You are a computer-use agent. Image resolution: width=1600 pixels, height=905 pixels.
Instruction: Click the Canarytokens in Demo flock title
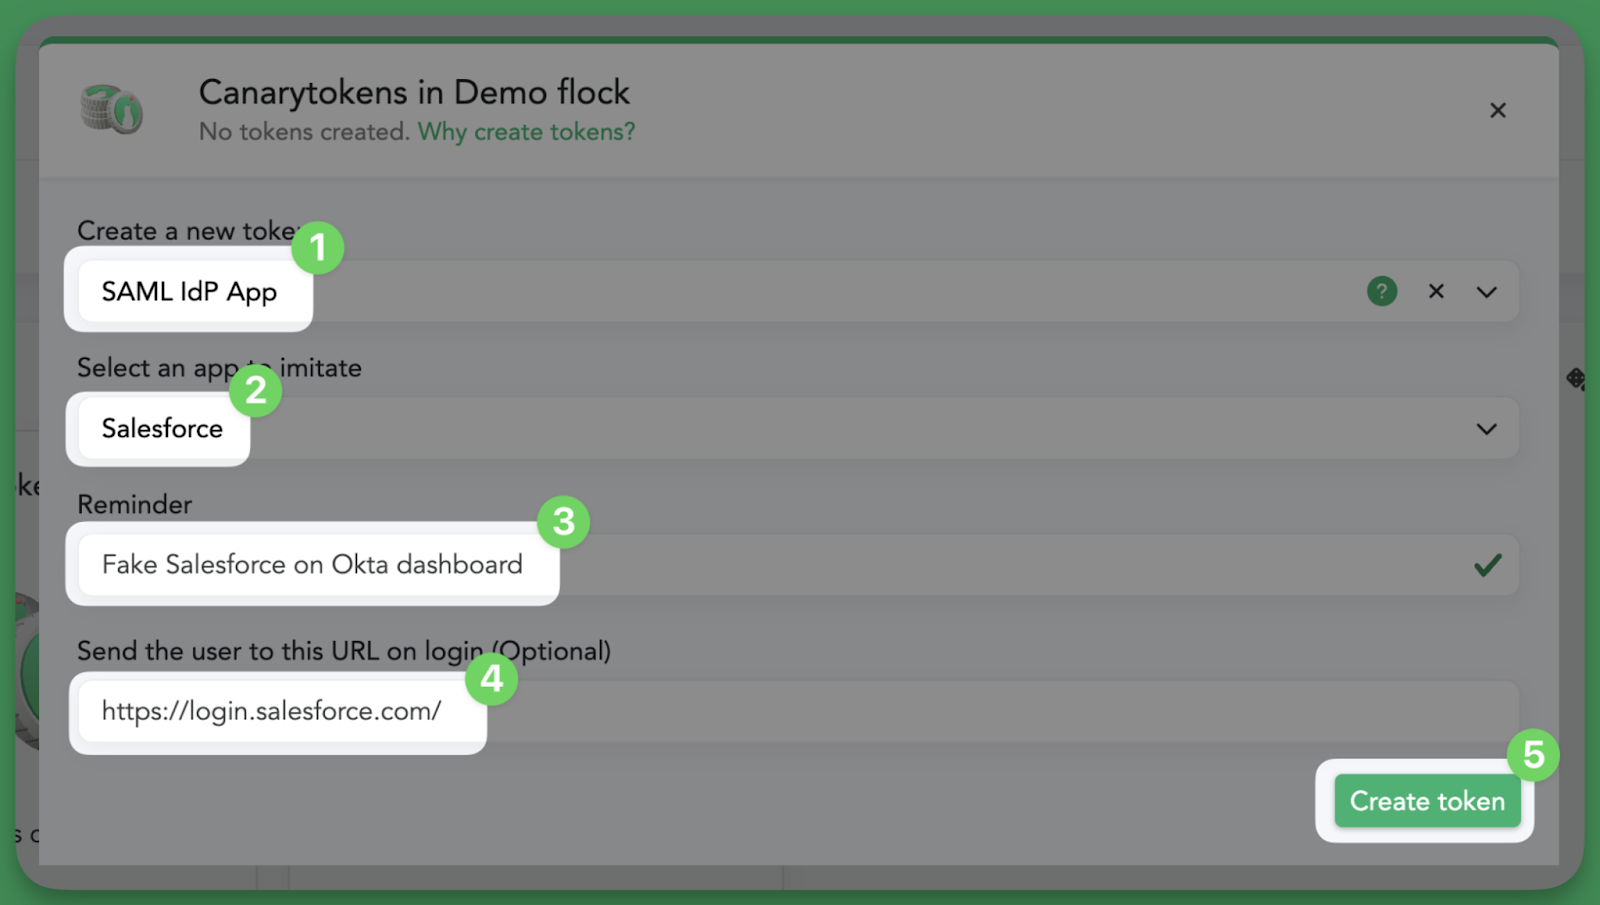point(414,93)
